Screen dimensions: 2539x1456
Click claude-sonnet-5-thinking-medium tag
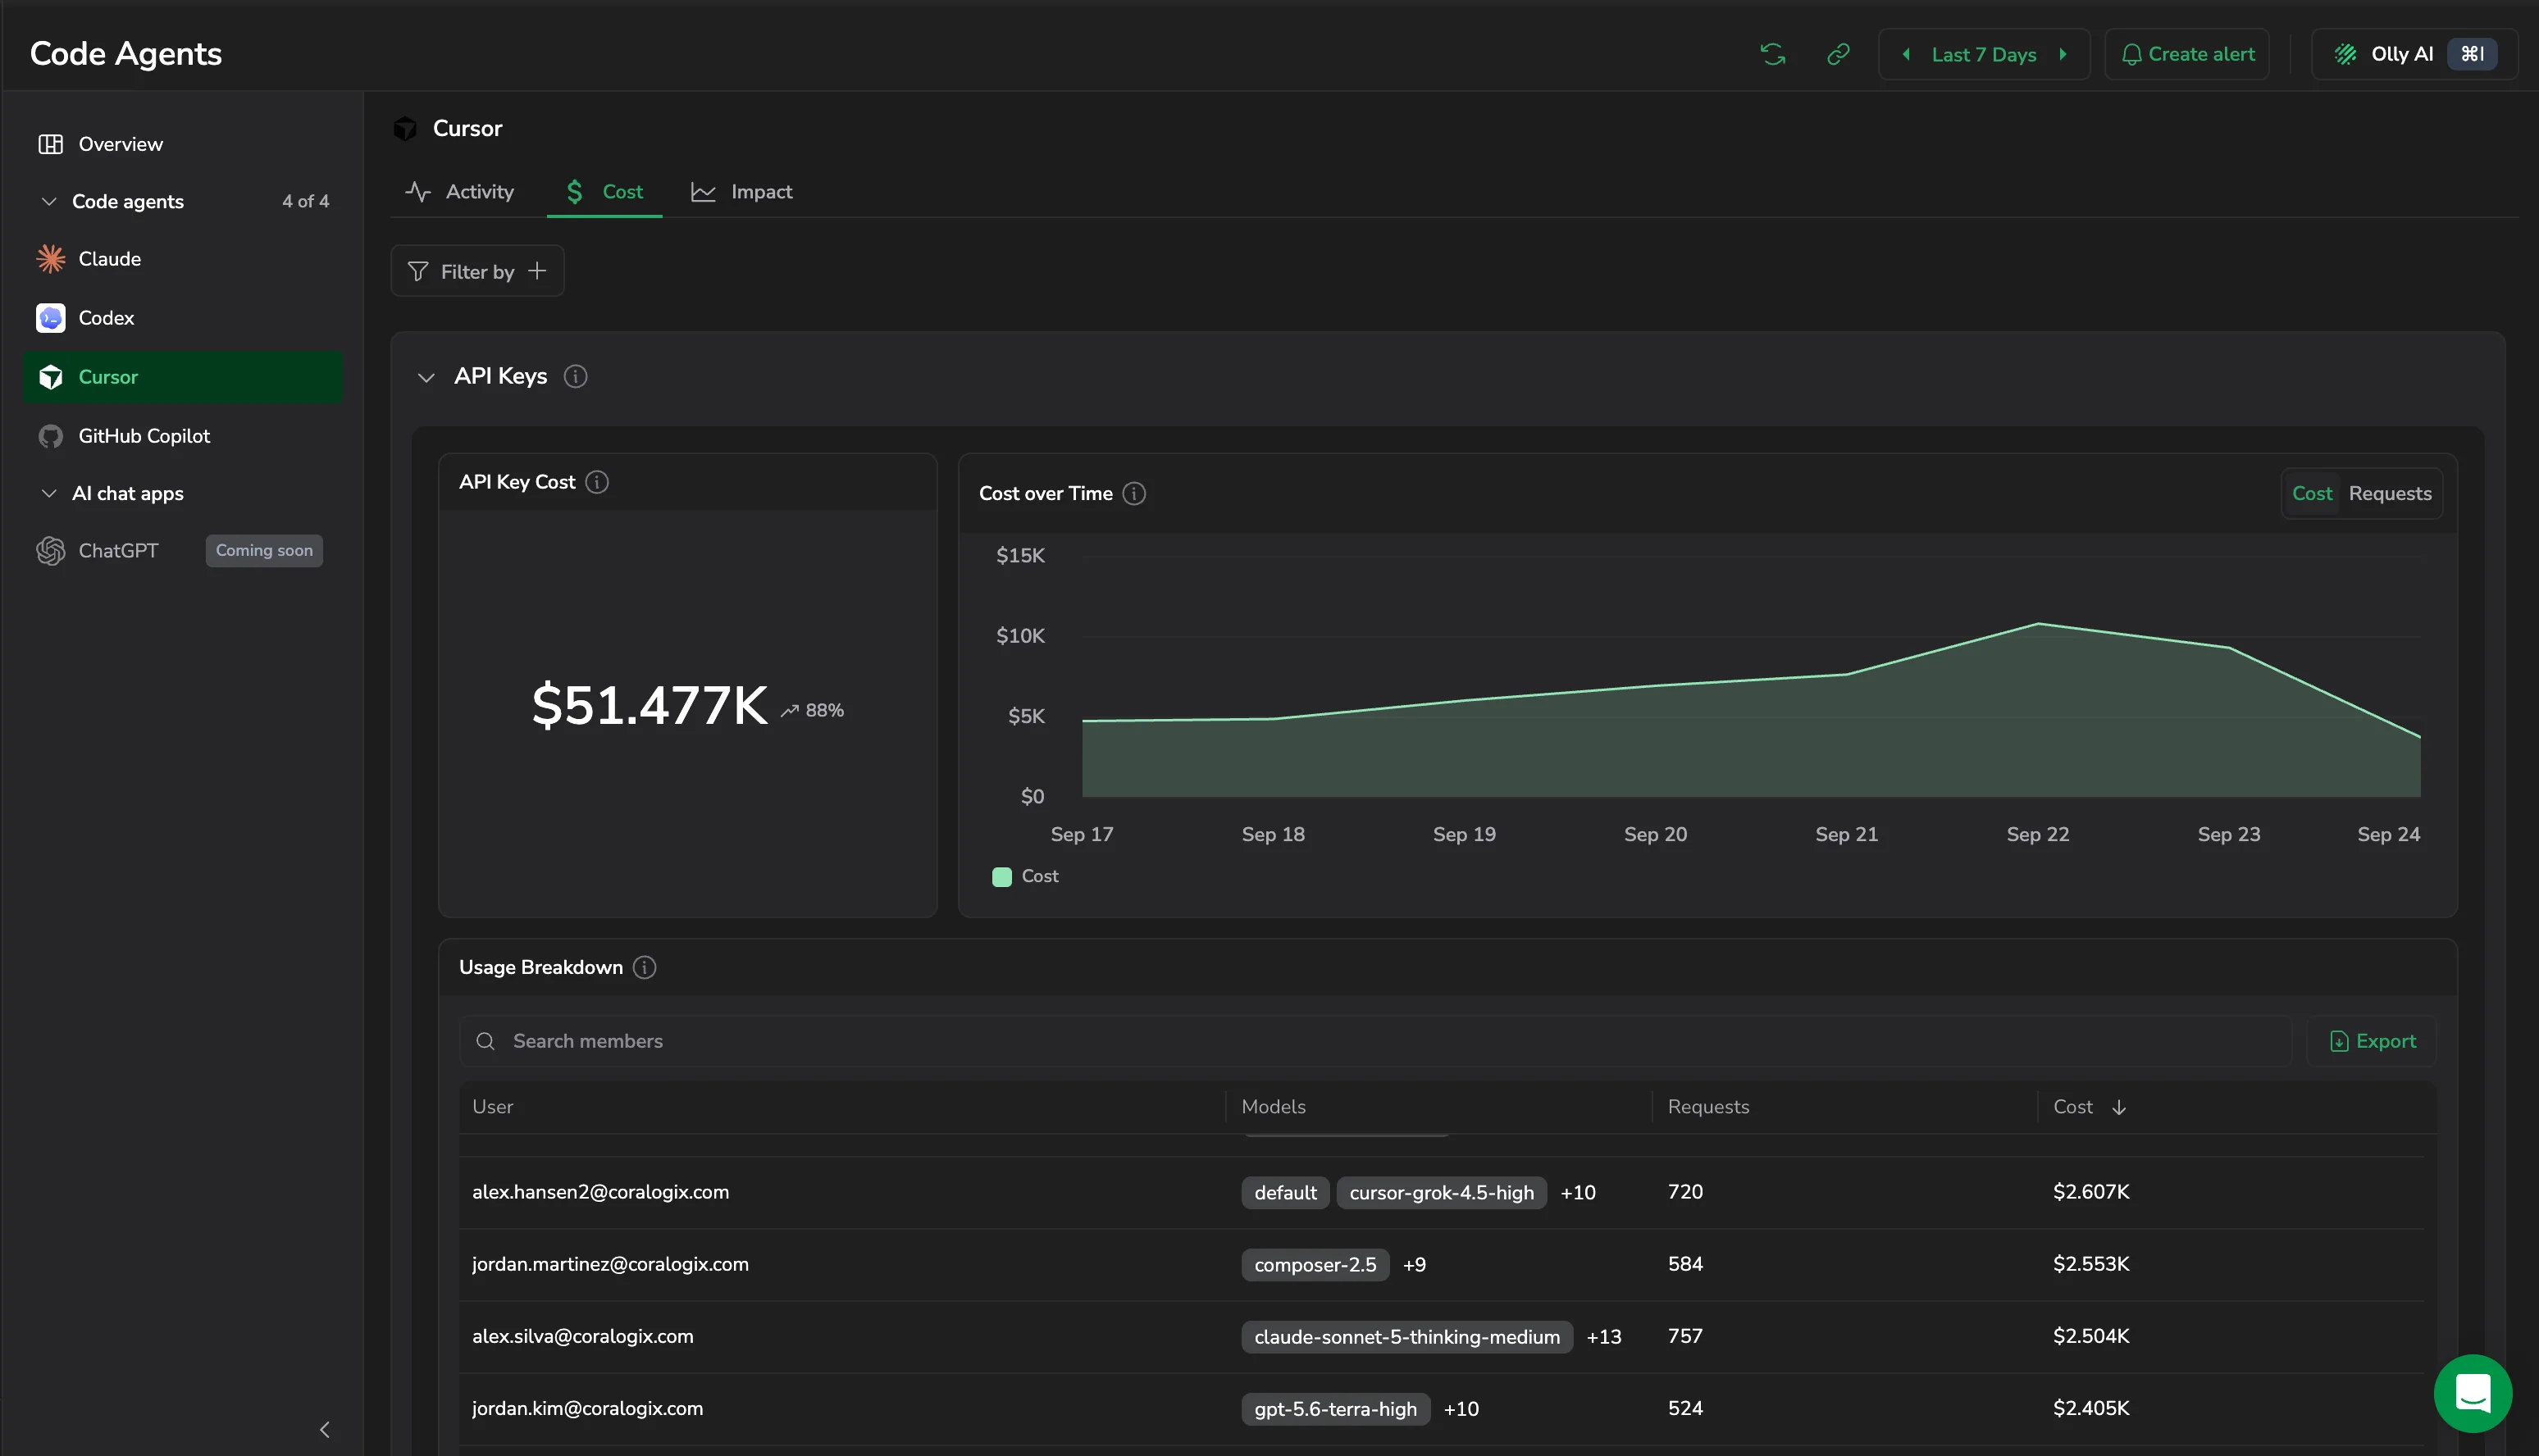tap(1407, 1336)
